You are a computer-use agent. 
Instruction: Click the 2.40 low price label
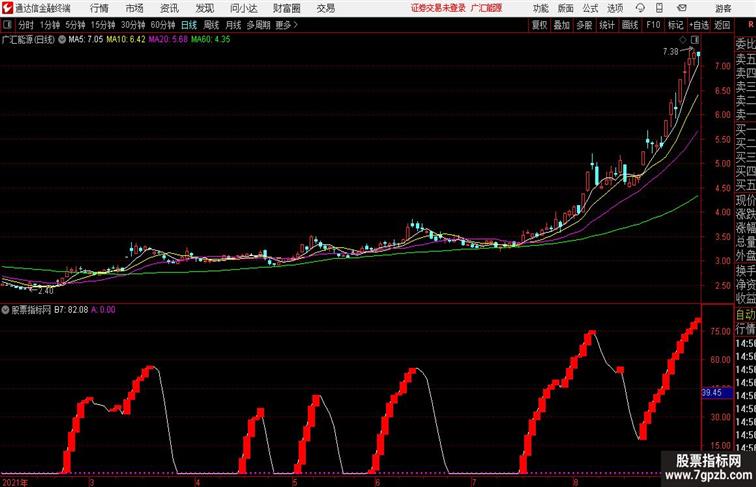45,291
